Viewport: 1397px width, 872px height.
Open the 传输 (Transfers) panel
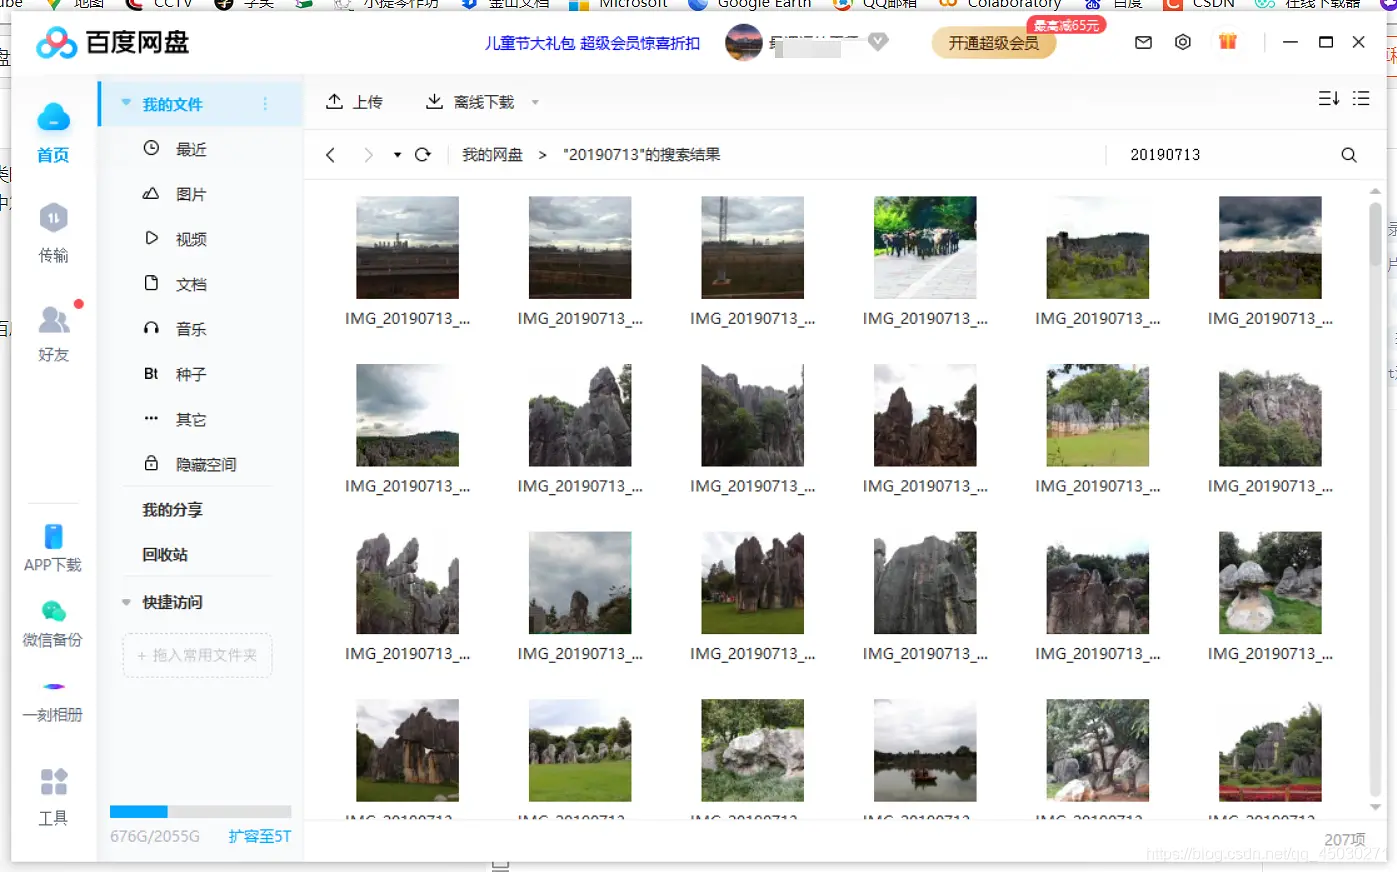pyautogui.click(x=53, y=232)
